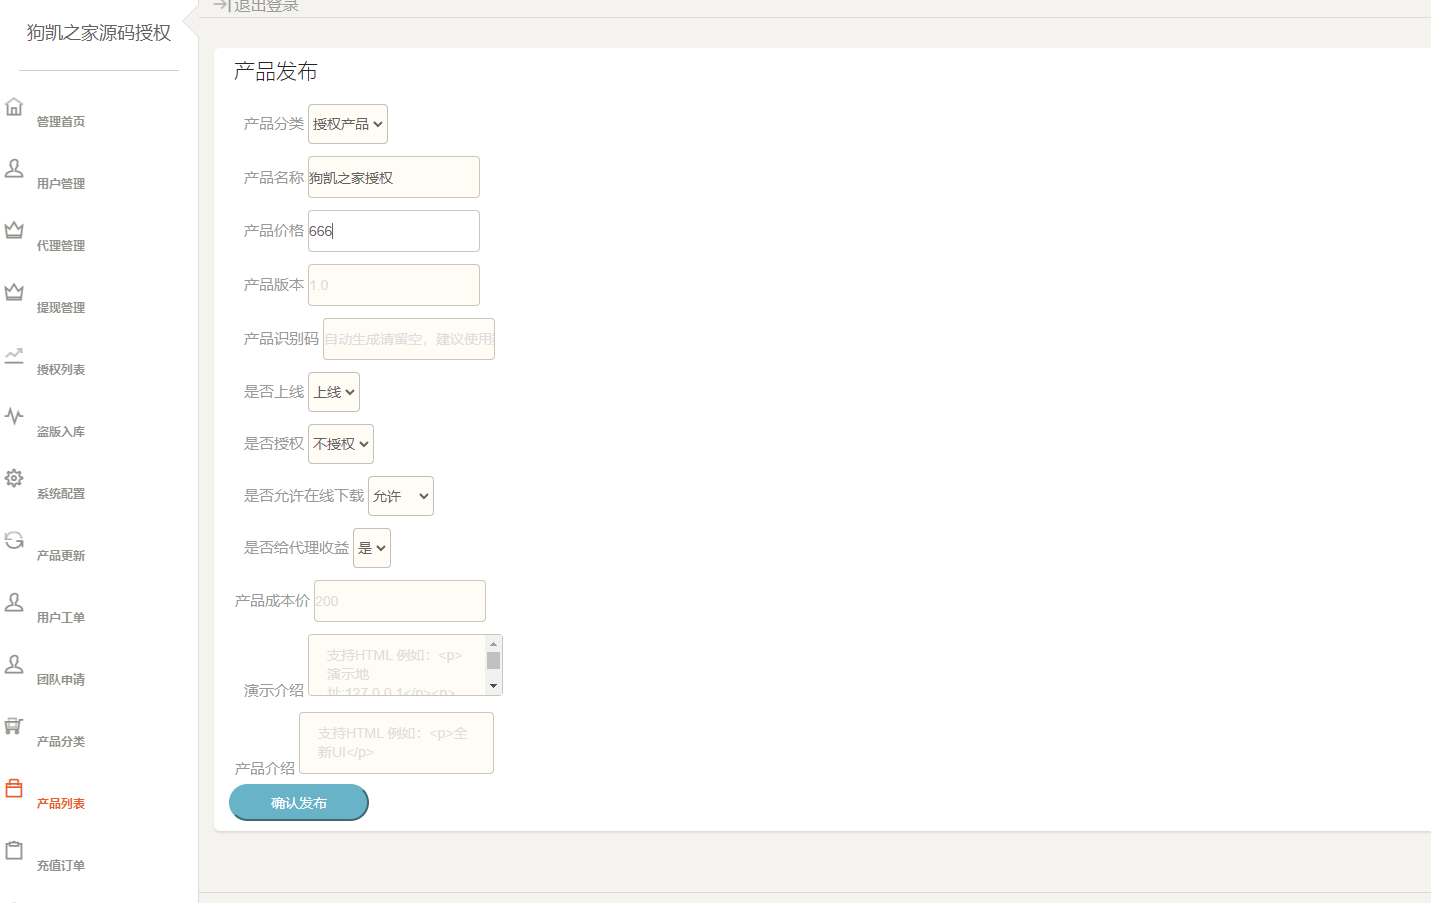Open the 用户工单 menu item
Viewport: 1431px width, 903px height.
tap(61, 618)
